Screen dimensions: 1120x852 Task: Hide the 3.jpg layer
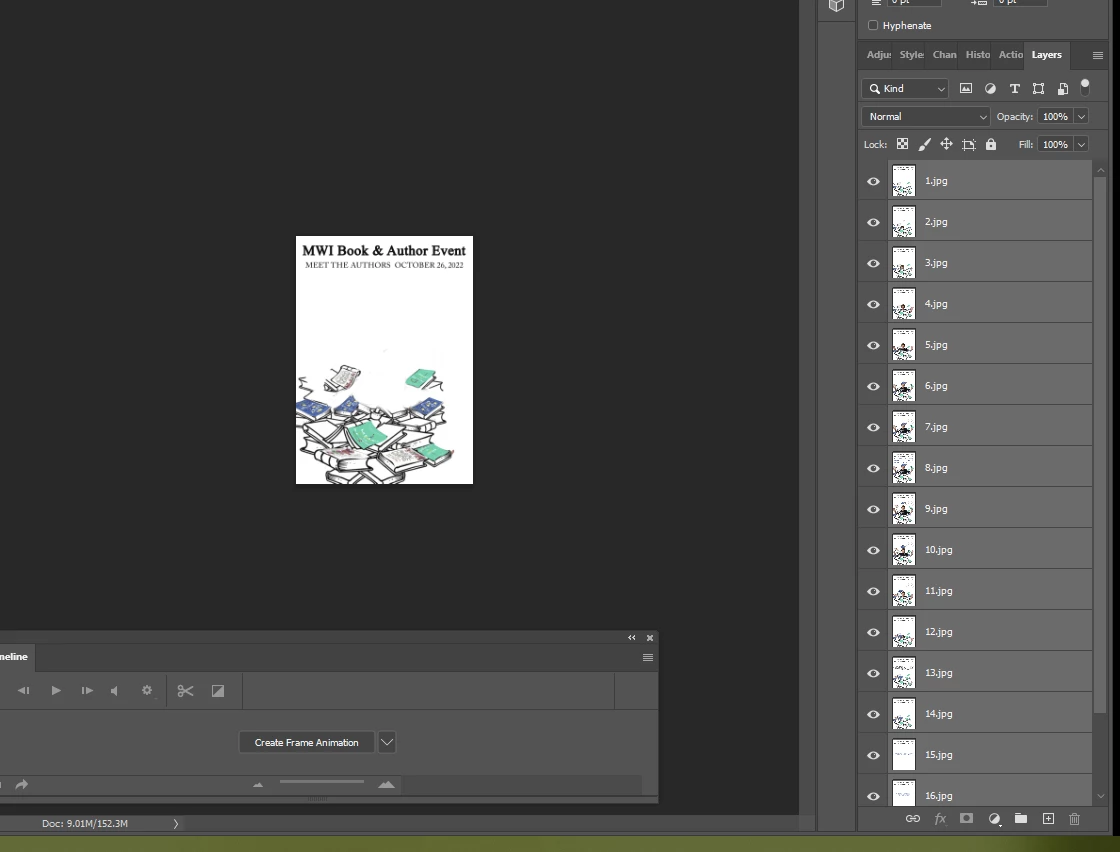pyautogui.click(x=874, y=264)
